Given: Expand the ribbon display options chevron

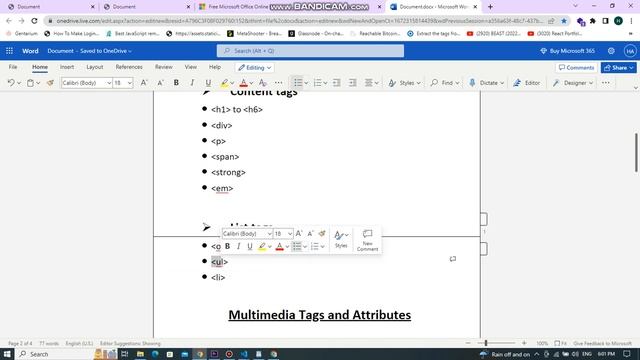Looking at the screenshot, I should (x=635, y=88).
